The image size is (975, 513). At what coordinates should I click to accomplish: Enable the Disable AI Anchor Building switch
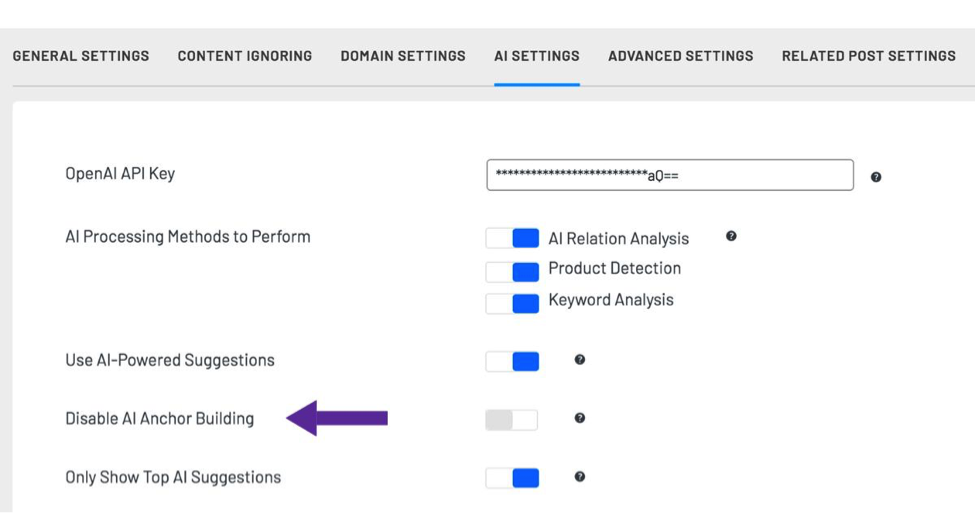pos(512,420)
